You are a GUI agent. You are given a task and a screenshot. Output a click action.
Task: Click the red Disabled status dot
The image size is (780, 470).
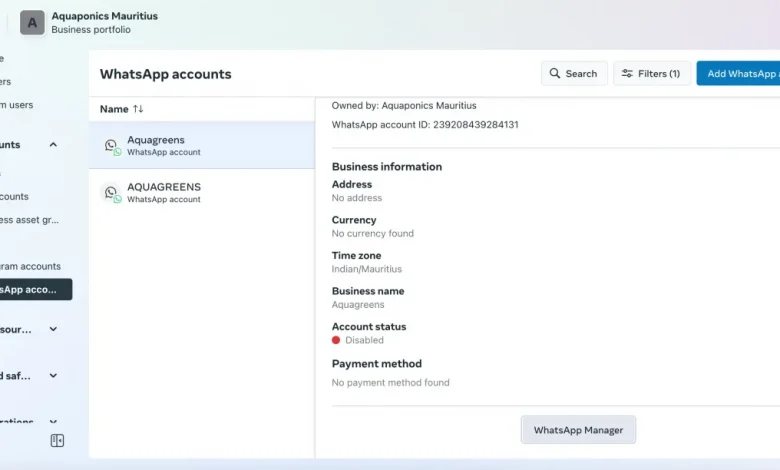pyautogui.click(x=336, y=340)
